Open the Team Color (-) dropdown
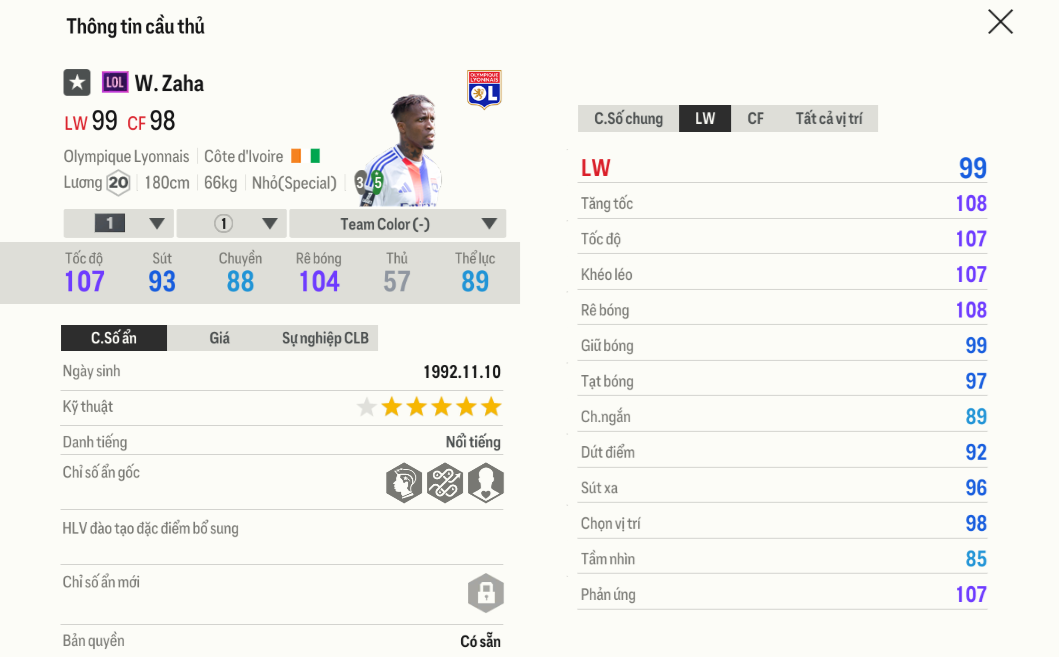Screen dimensions: 1059x657 (x=397, y=223)
